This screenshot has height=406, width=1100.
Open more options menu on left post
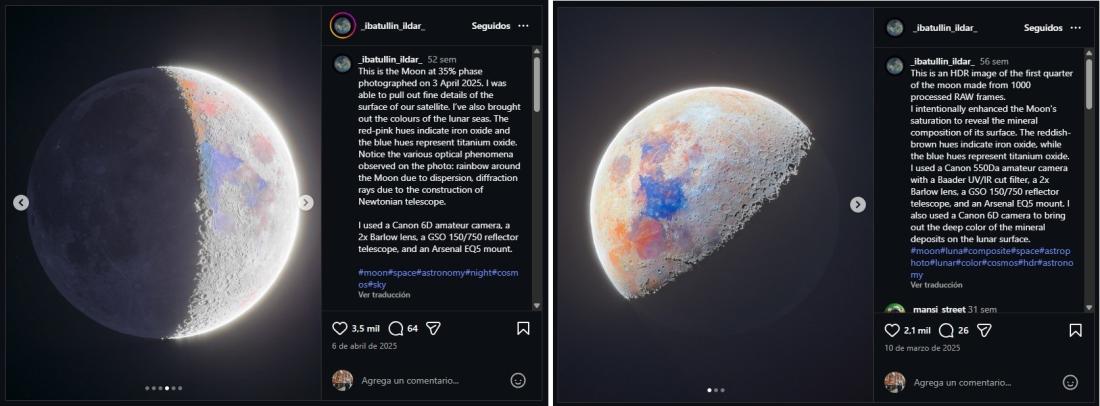click(x=523, y=26)
